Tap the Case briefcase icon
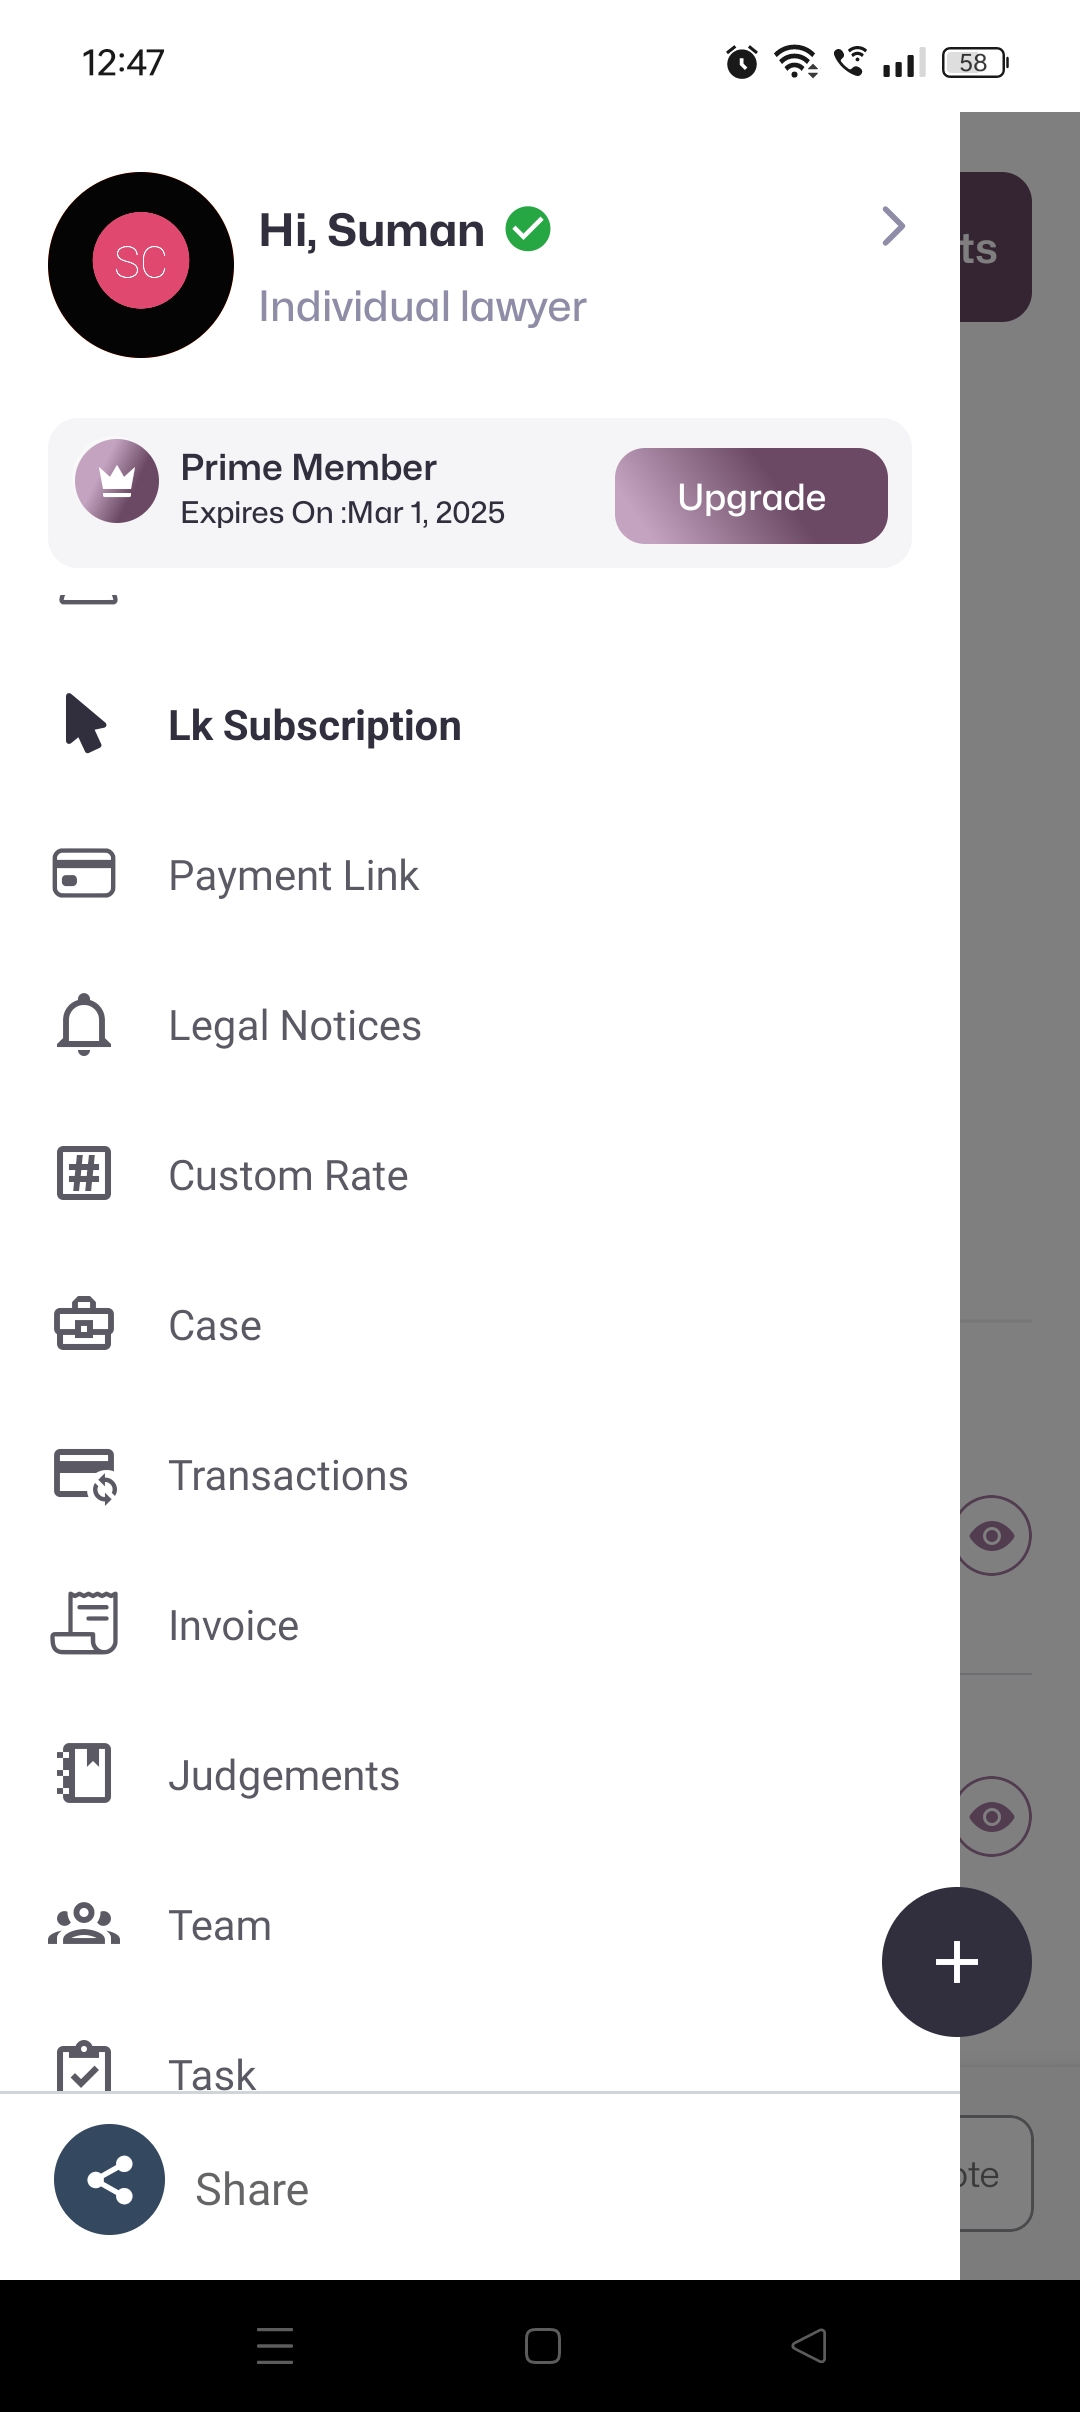This screenshot has width=1080, height=2412. (x=84, y=1324)
